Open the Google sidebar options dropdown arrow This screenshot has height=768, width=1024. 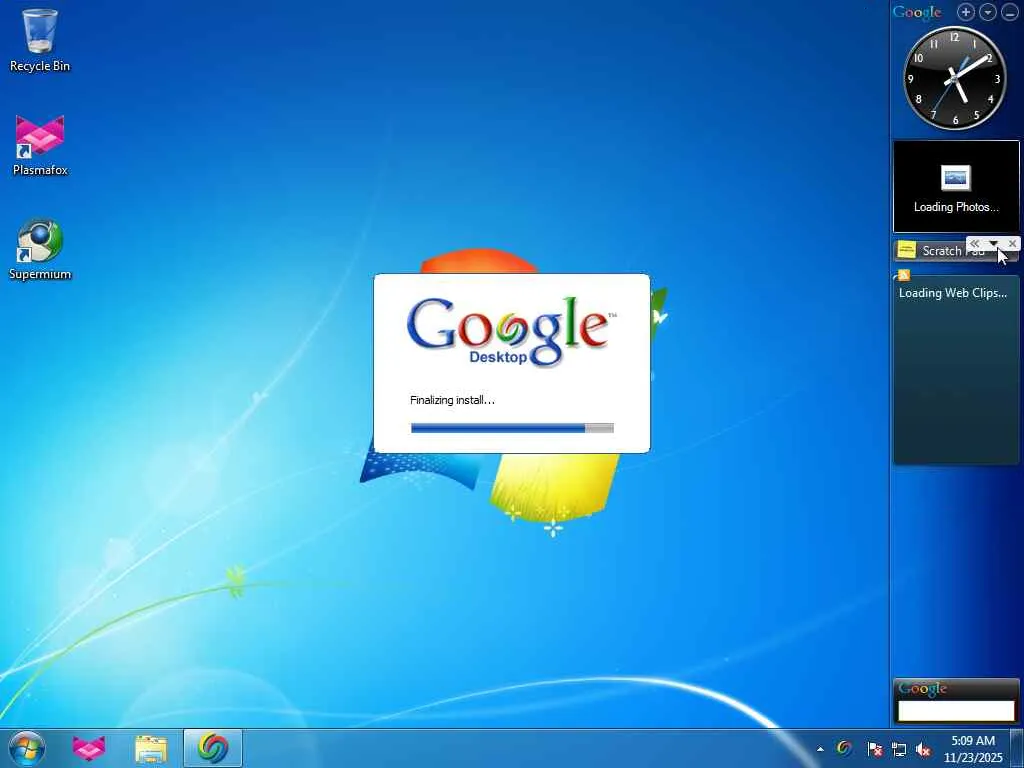click(x=987, y=12)
